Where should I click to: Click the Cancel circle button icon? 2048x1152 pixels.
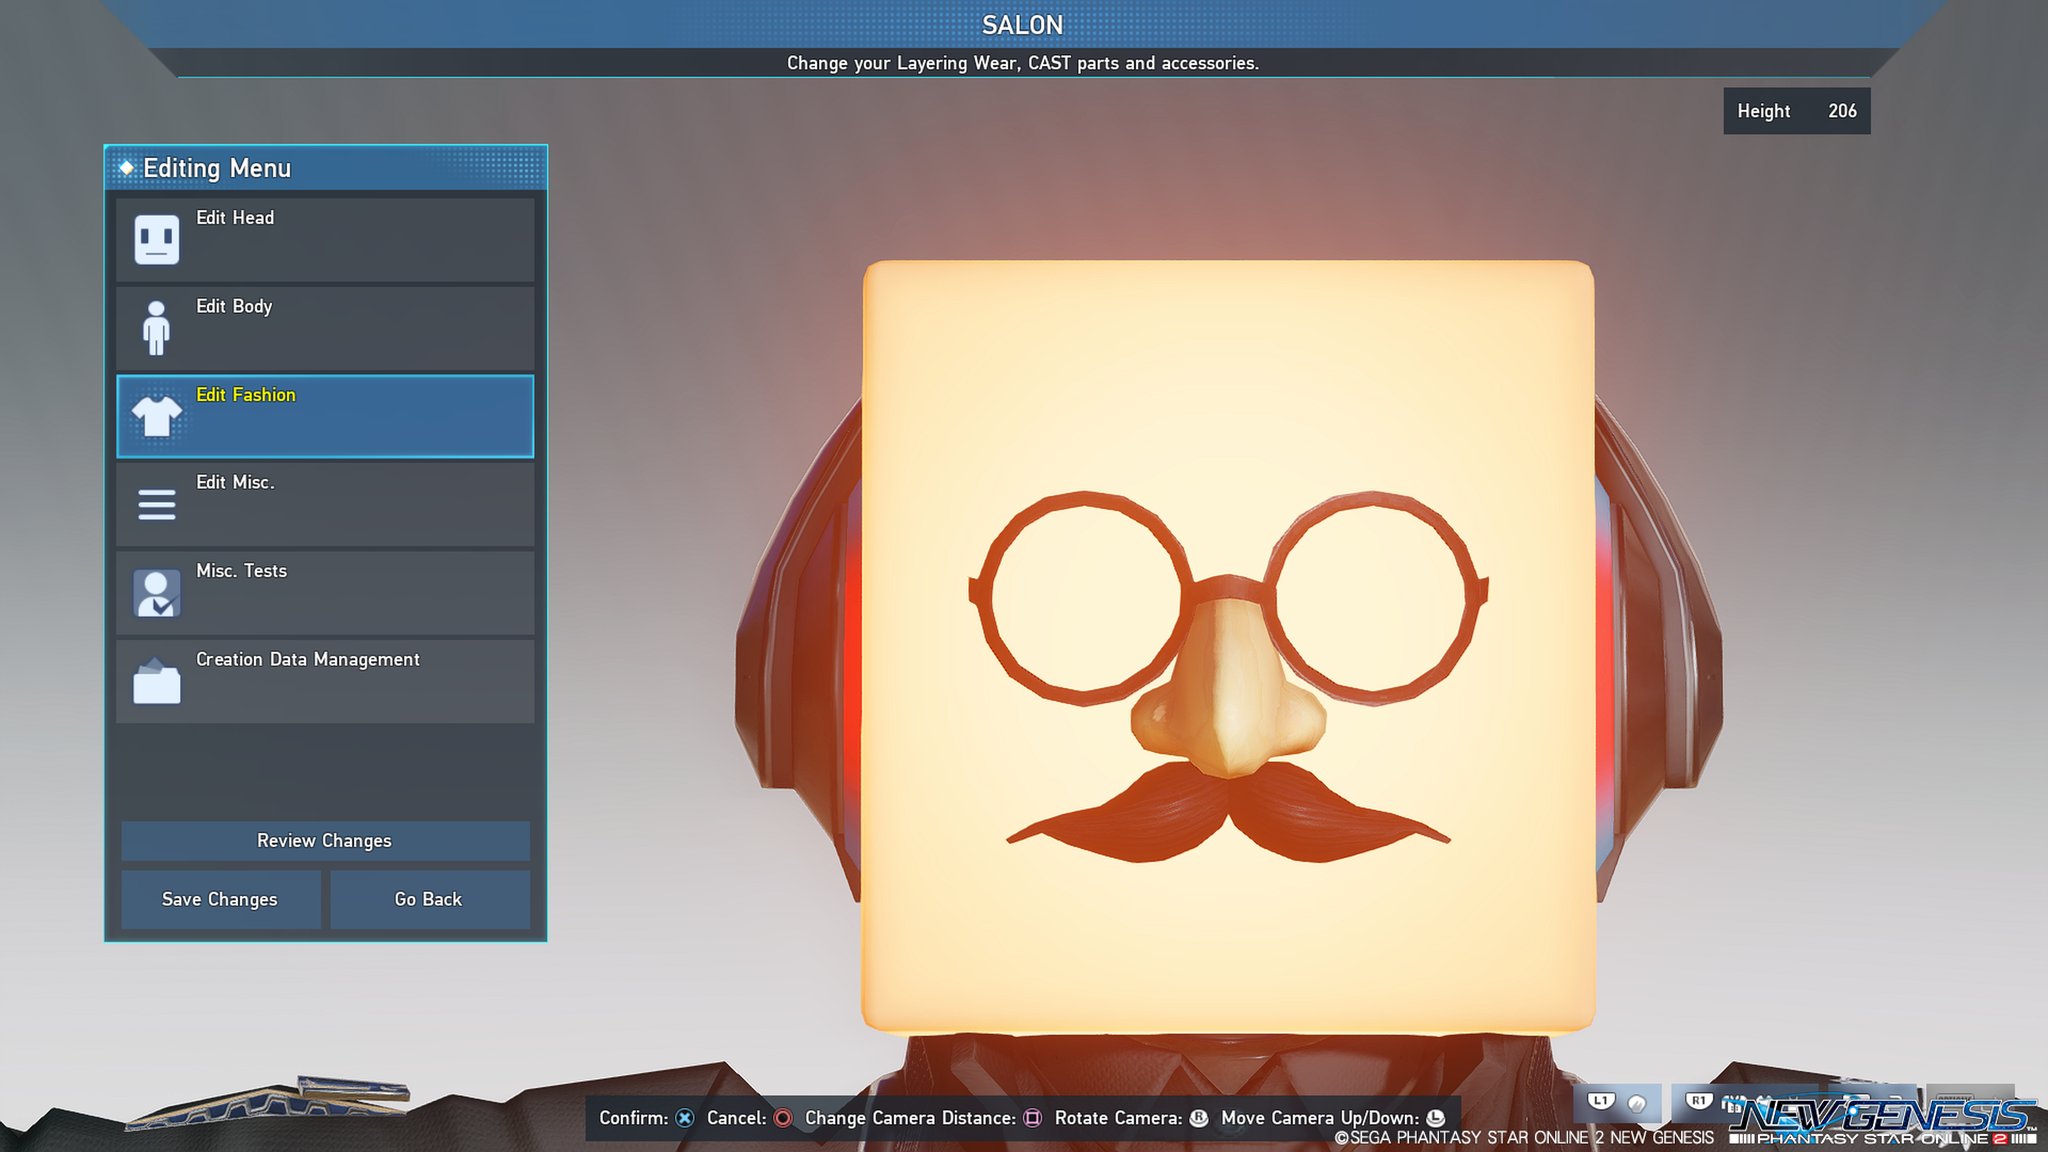pos(783,1118)
